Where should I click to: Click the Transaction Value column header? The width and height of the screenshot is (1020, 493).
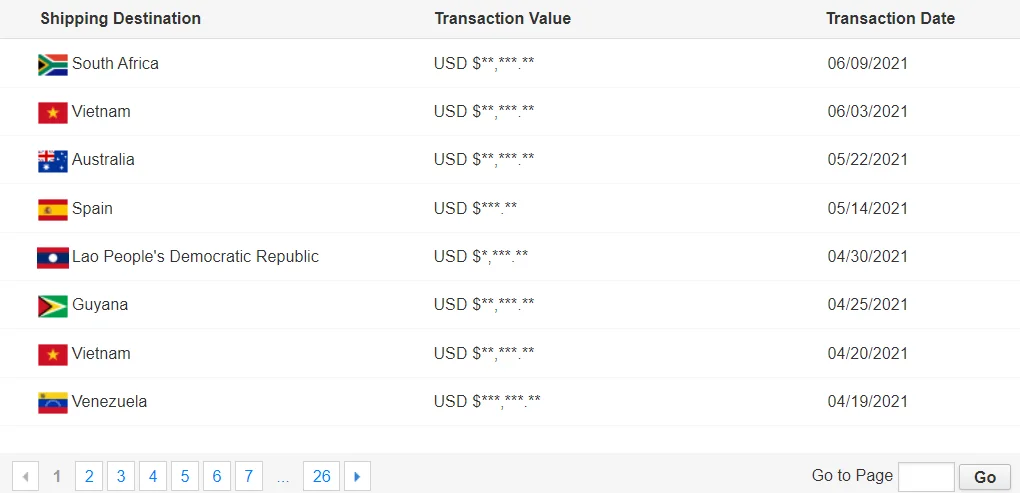click(x=502, y=19)
